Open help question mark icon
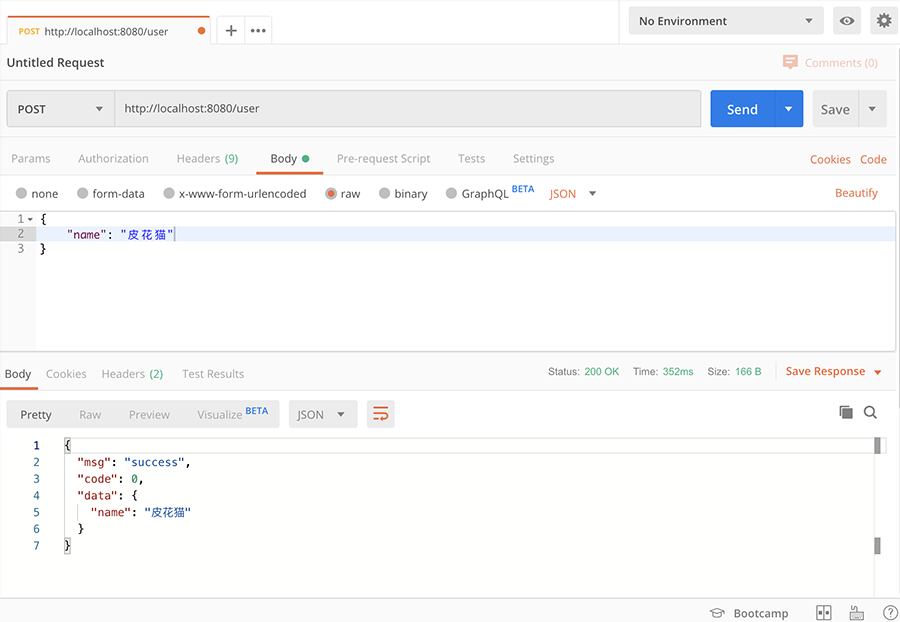The image size is (900, 622). (x=890, y=613)
